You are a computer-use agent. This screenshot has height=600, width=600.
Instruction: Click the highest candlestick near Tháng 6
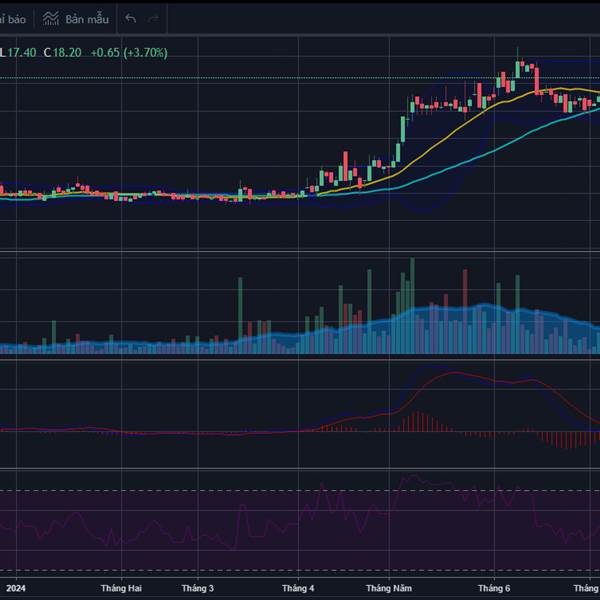(x=518, y=66)
